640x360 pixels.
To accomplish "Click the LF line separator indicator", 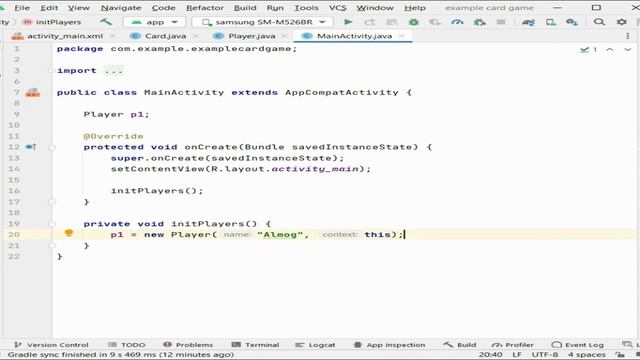I will click(x=517, y=355).
